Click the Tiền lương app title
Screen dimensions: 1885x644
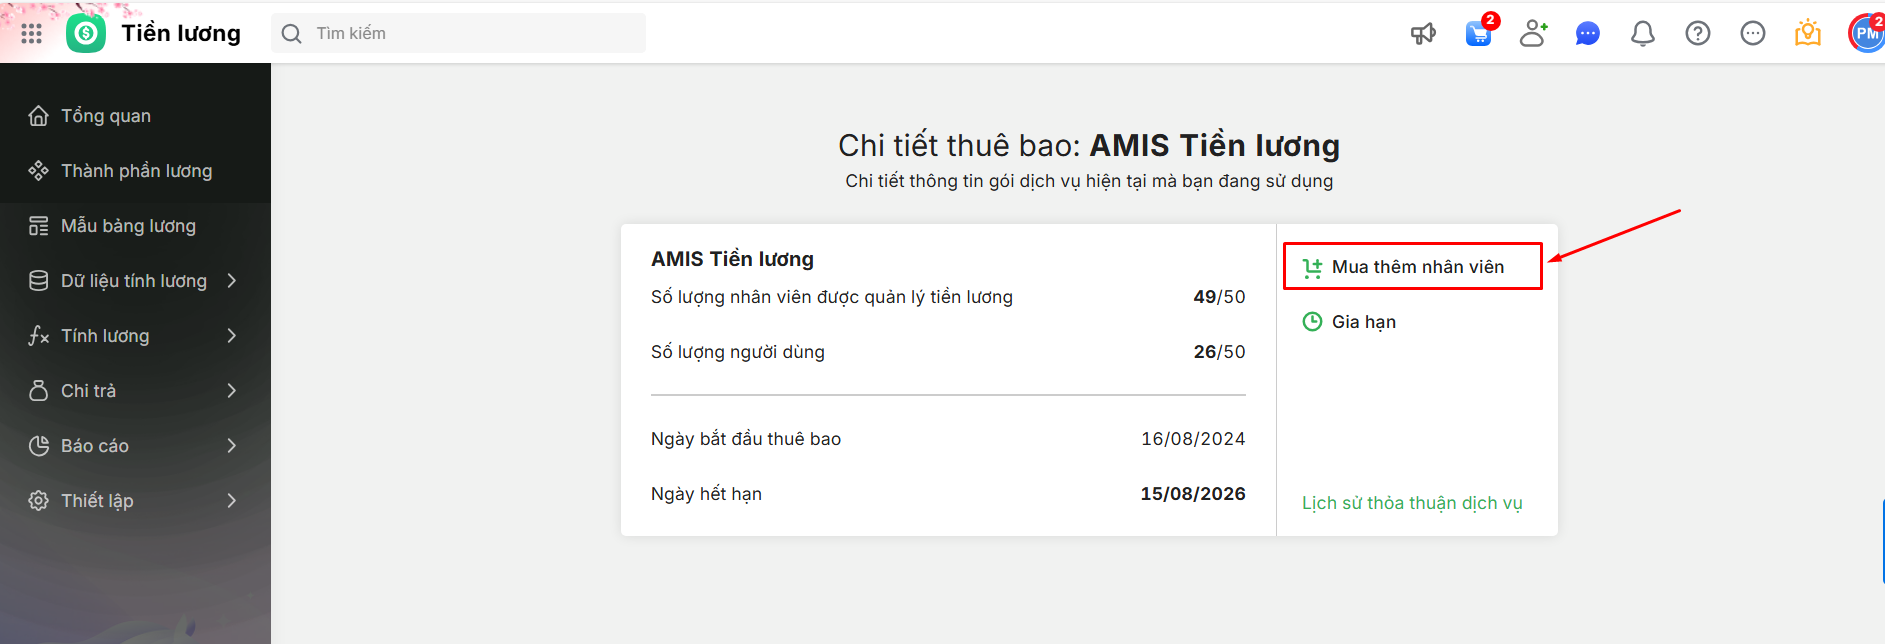pos(181,33)
